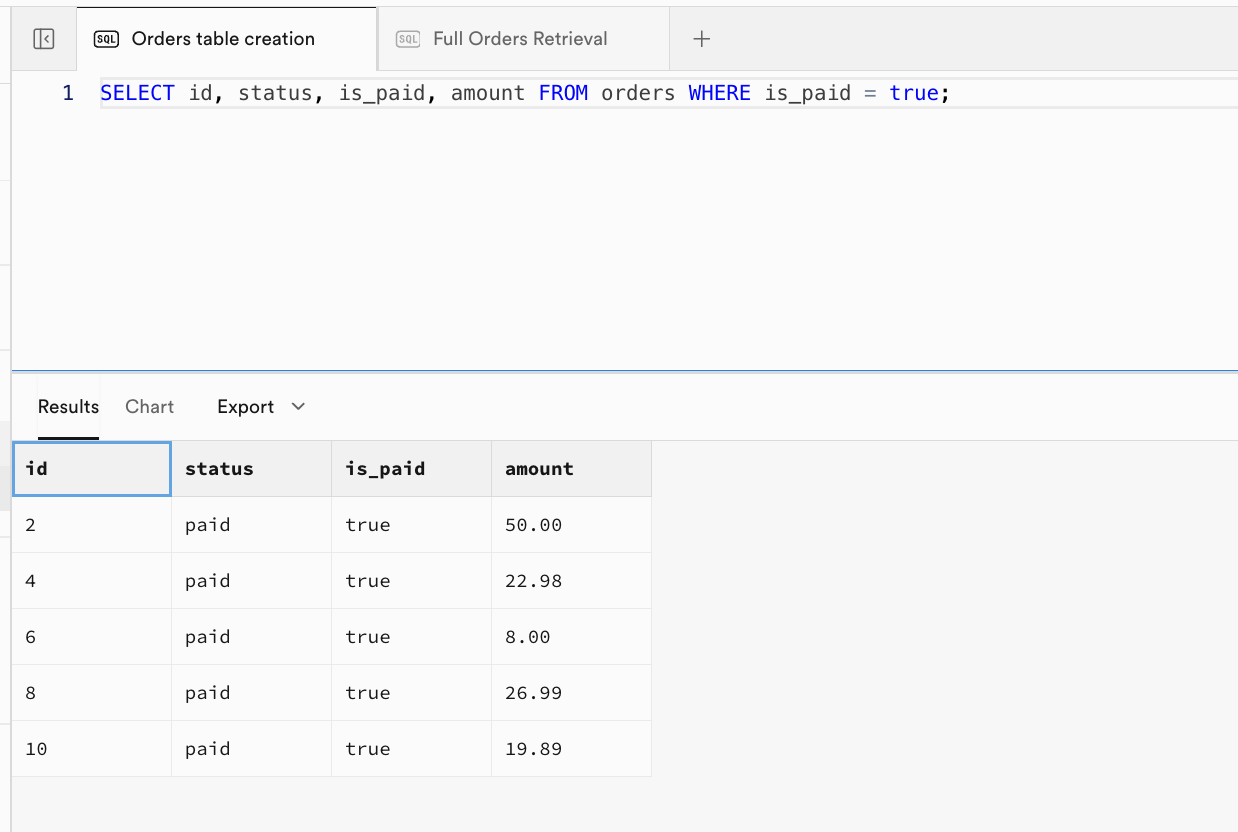This screenshot has height=832, width=1238.
Task: Open the Results tab
Action: click(x=68, y=407)
